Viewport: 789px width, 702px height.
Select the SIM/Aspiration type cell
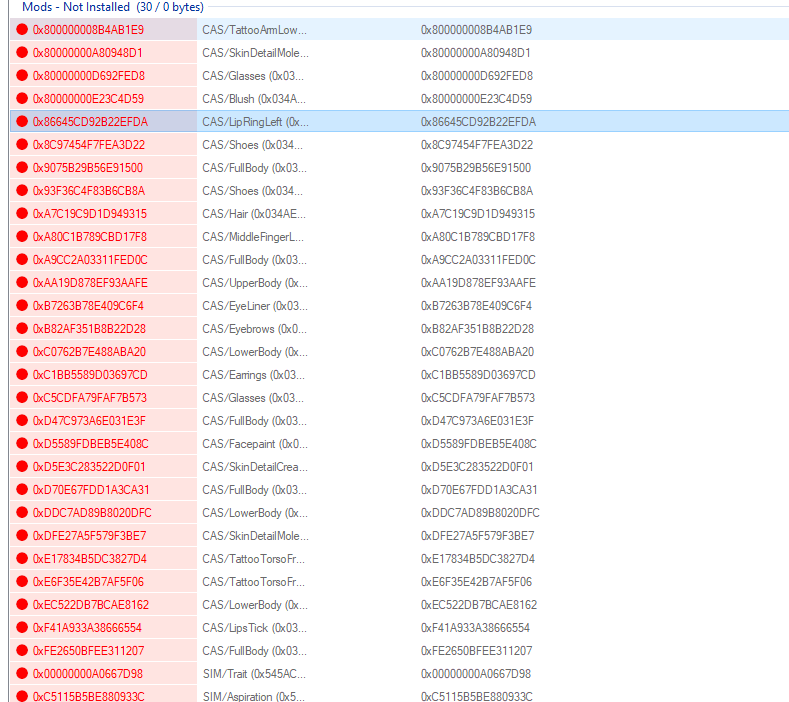coord(253,696)
